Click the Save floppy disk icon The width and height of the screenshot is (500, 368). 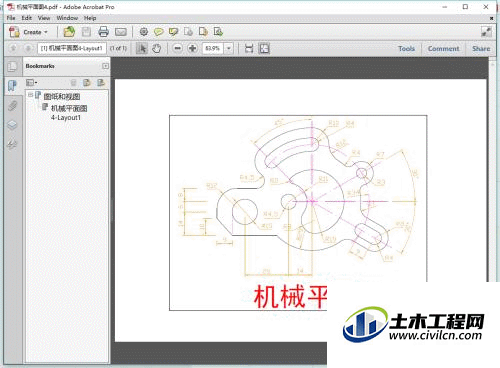[x=86, y=32]
